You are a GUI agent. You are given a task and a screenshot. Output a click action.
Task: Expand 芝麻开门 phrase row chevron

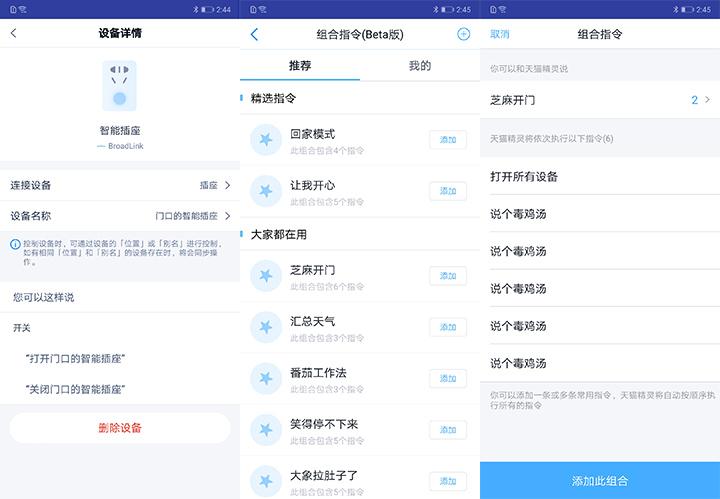pos(708,100)
